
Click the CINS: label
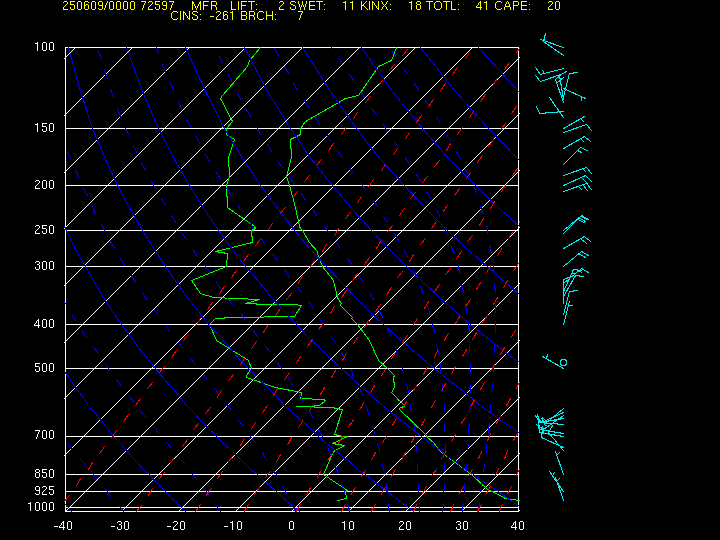coord(186,16)
